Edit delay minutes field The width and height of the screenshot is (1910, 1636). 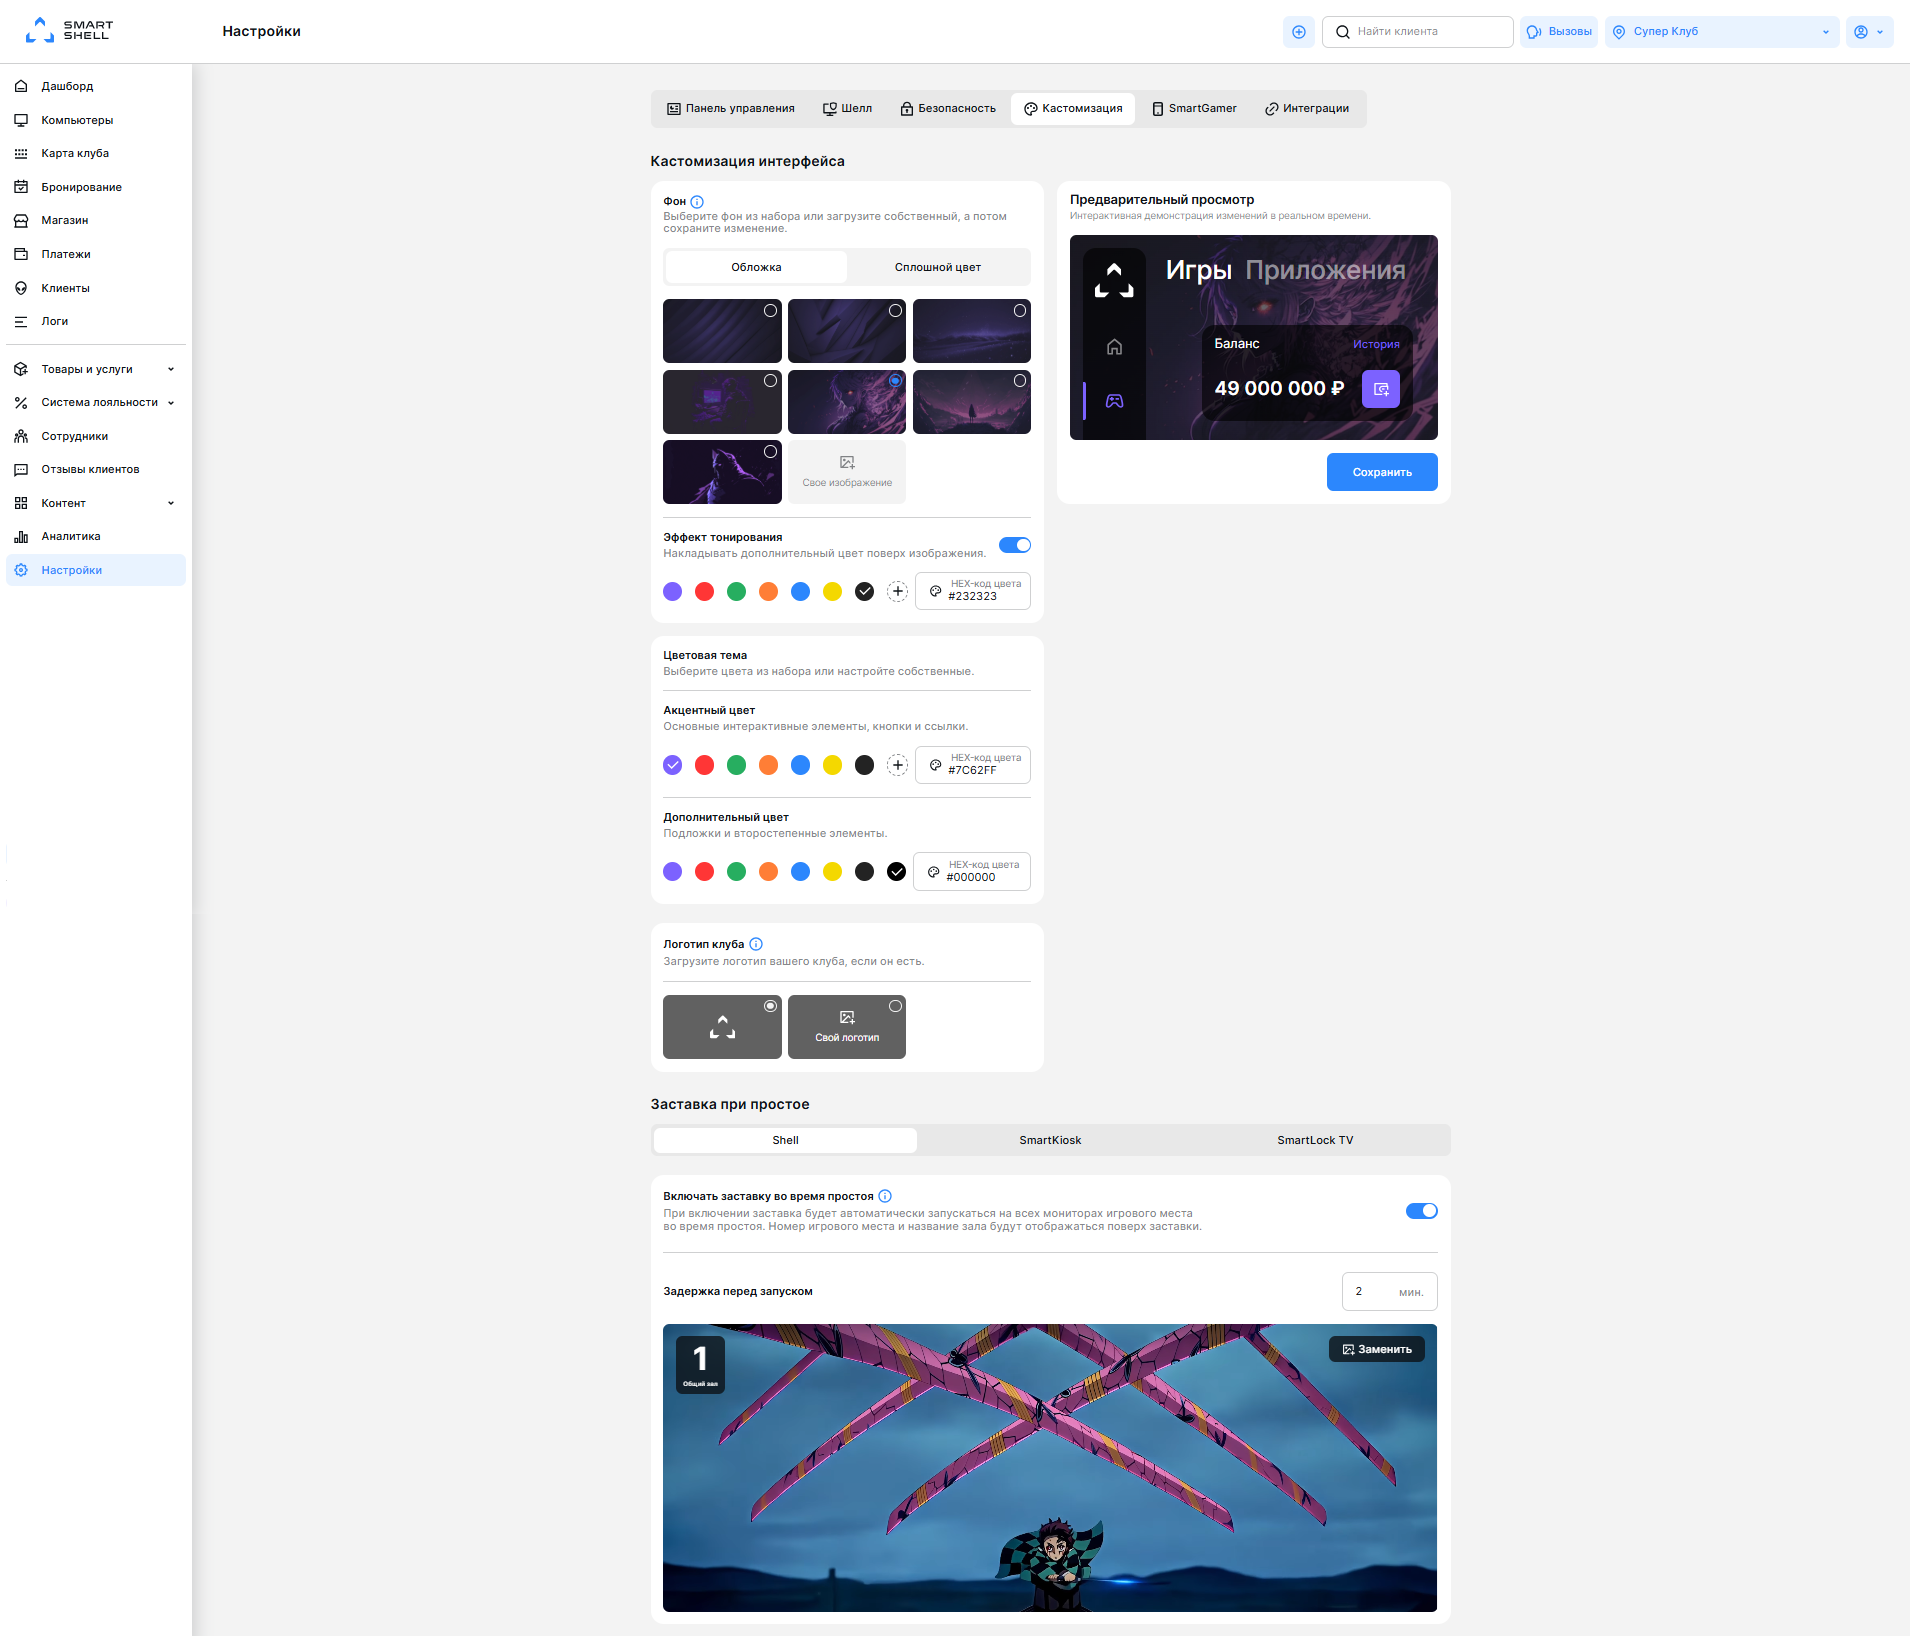(1389, 1291)
